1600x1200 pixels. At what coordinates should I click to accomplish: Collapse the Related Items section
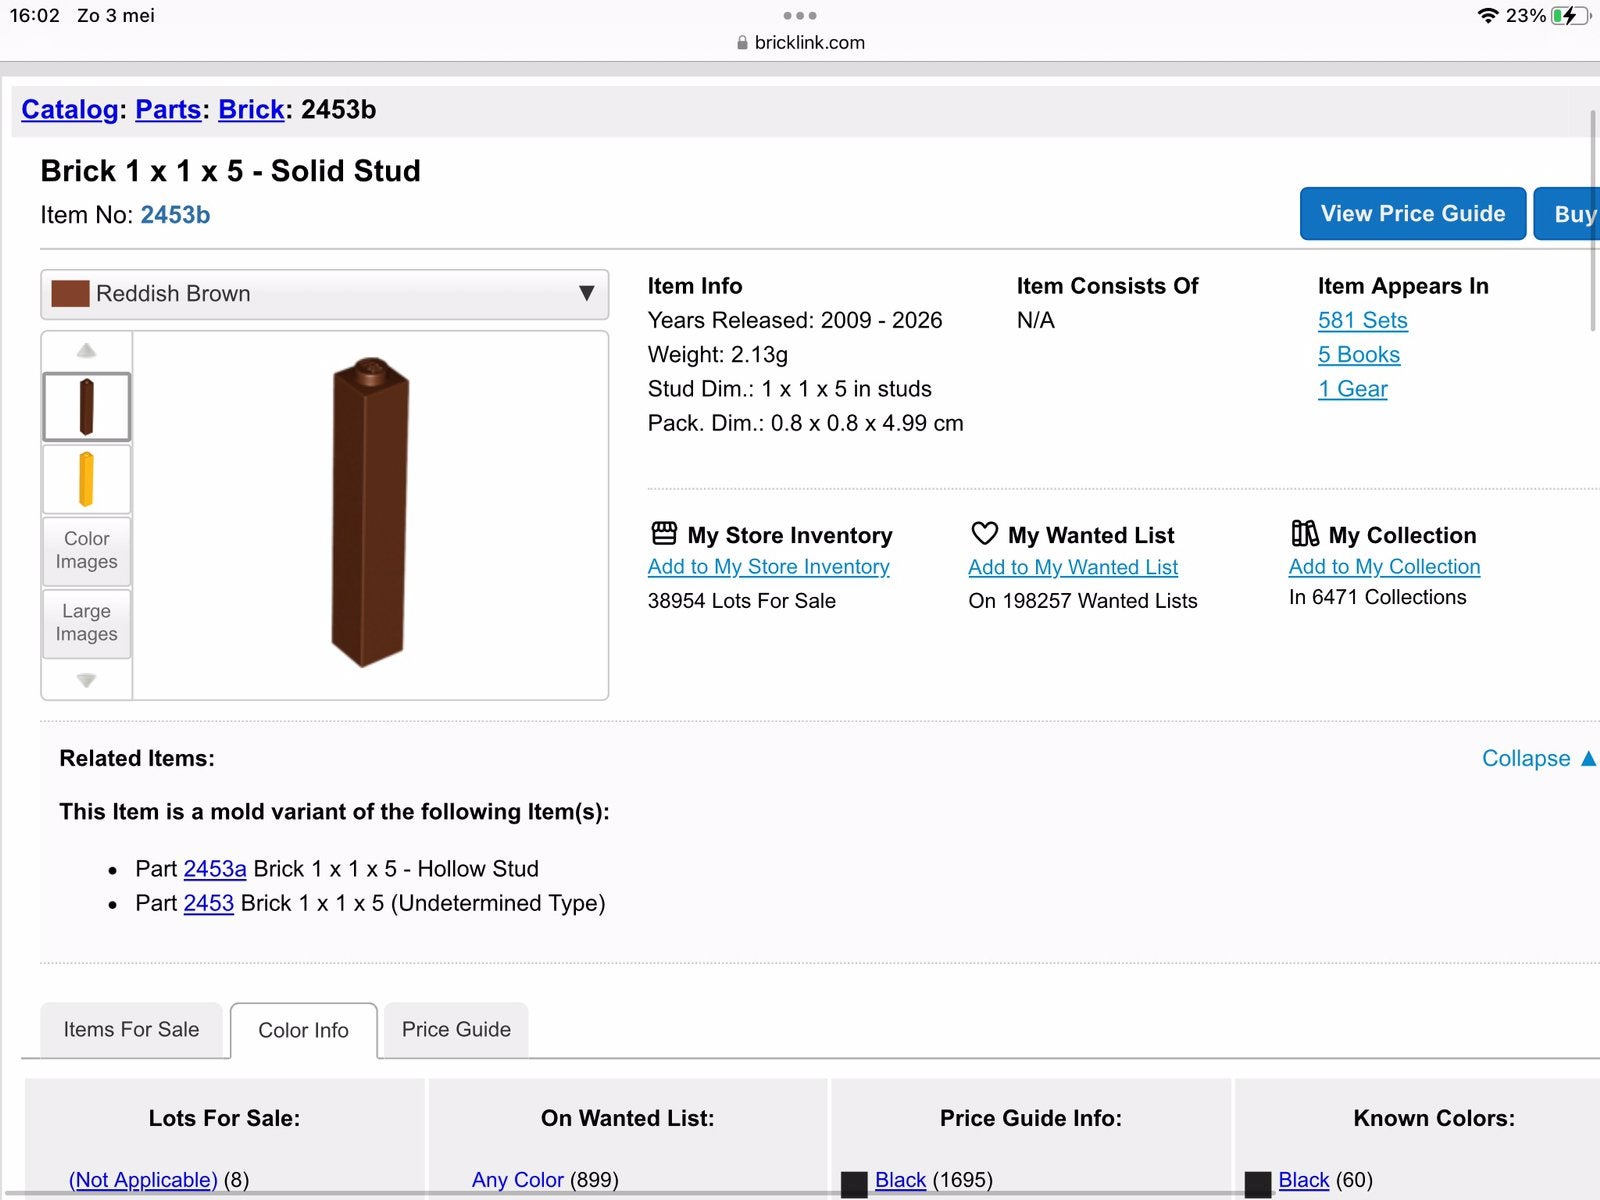1538,759
